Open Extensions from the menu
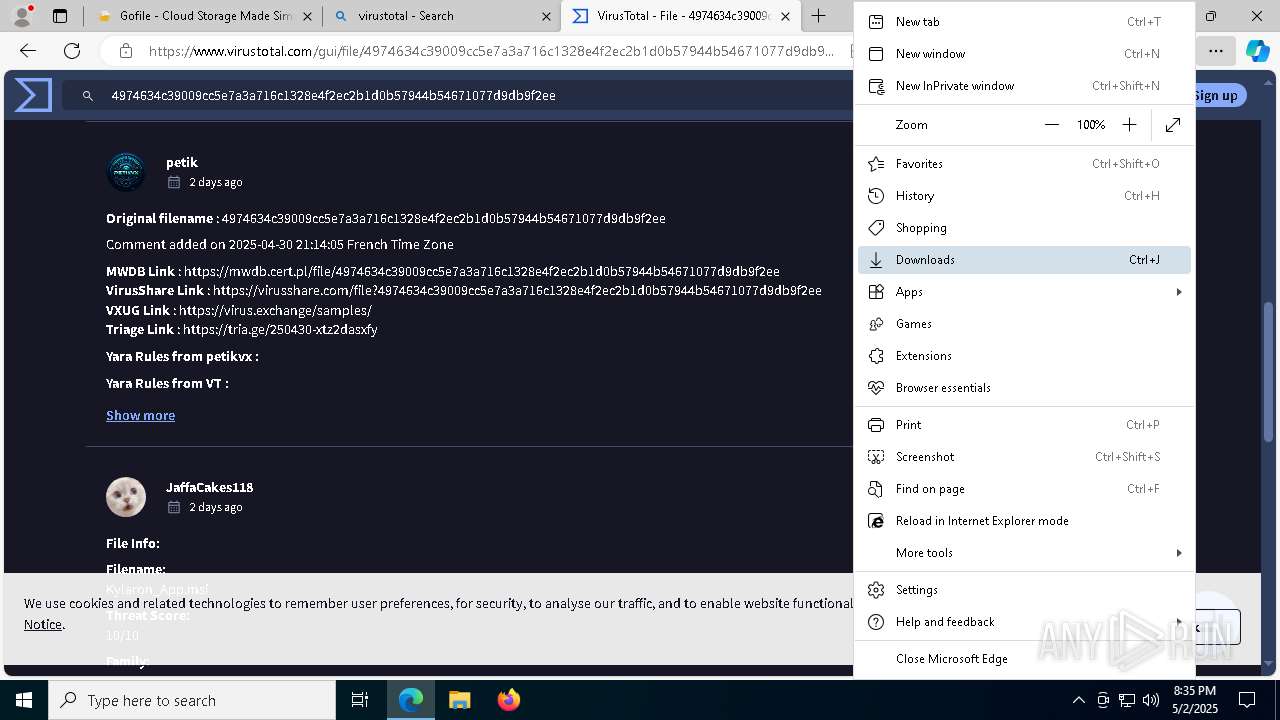This screenshot has width=1280, height=720. (x=1024, y=356)
